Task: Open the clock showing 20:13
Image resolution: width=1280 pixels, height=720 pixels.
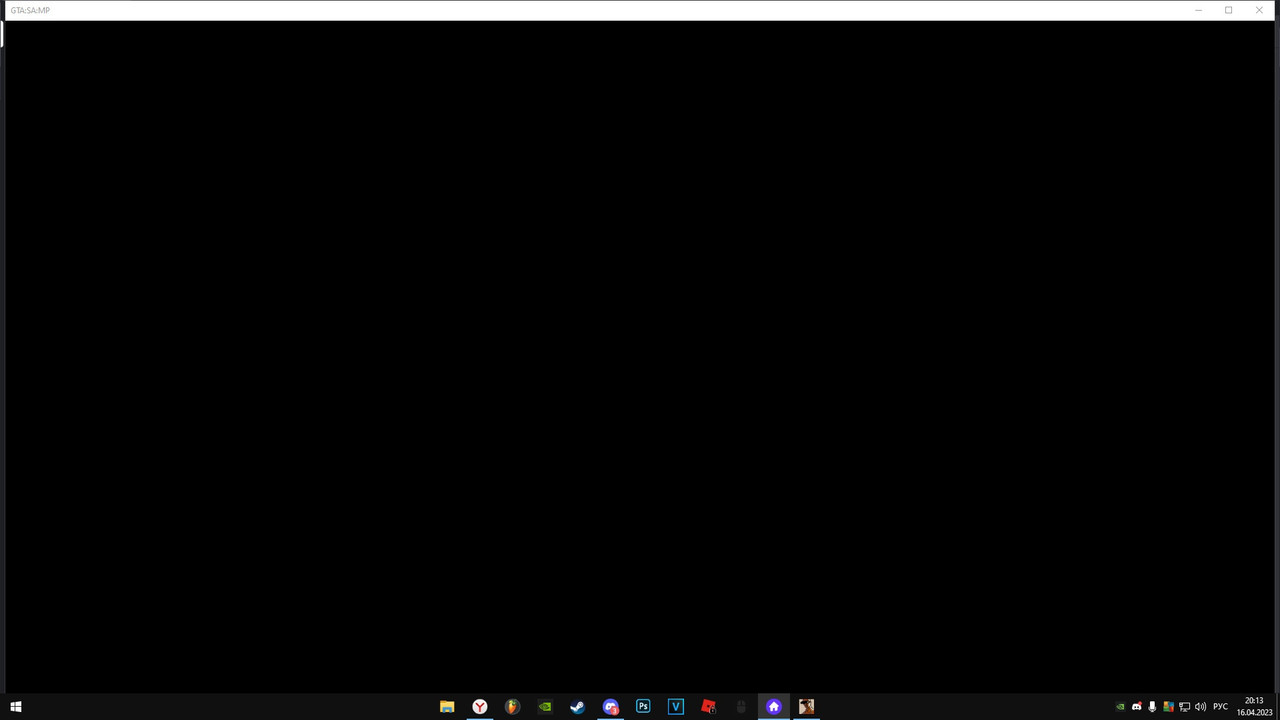Action: (1254, 706)
